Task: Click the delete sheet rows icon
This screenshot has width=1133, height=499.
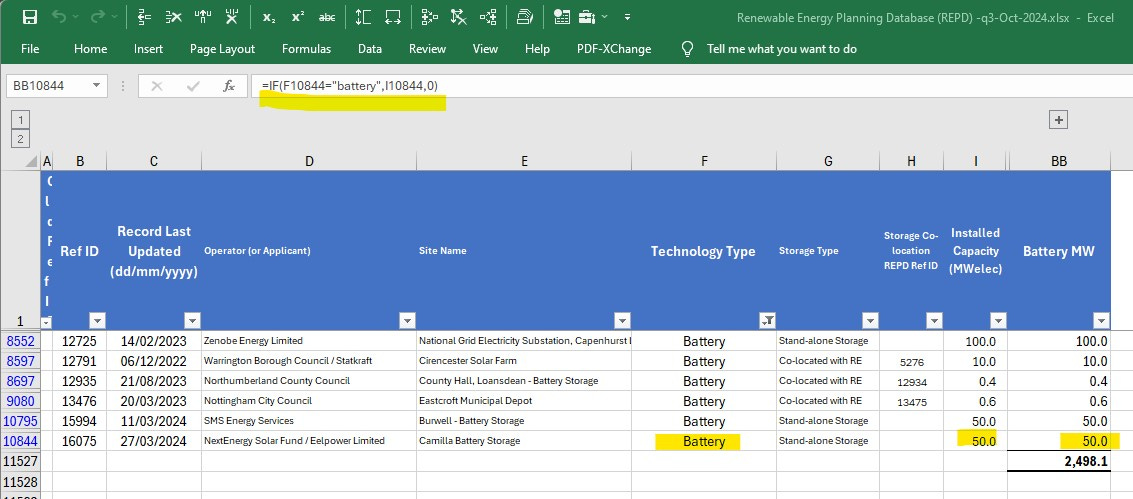Action: click(173, 17)
